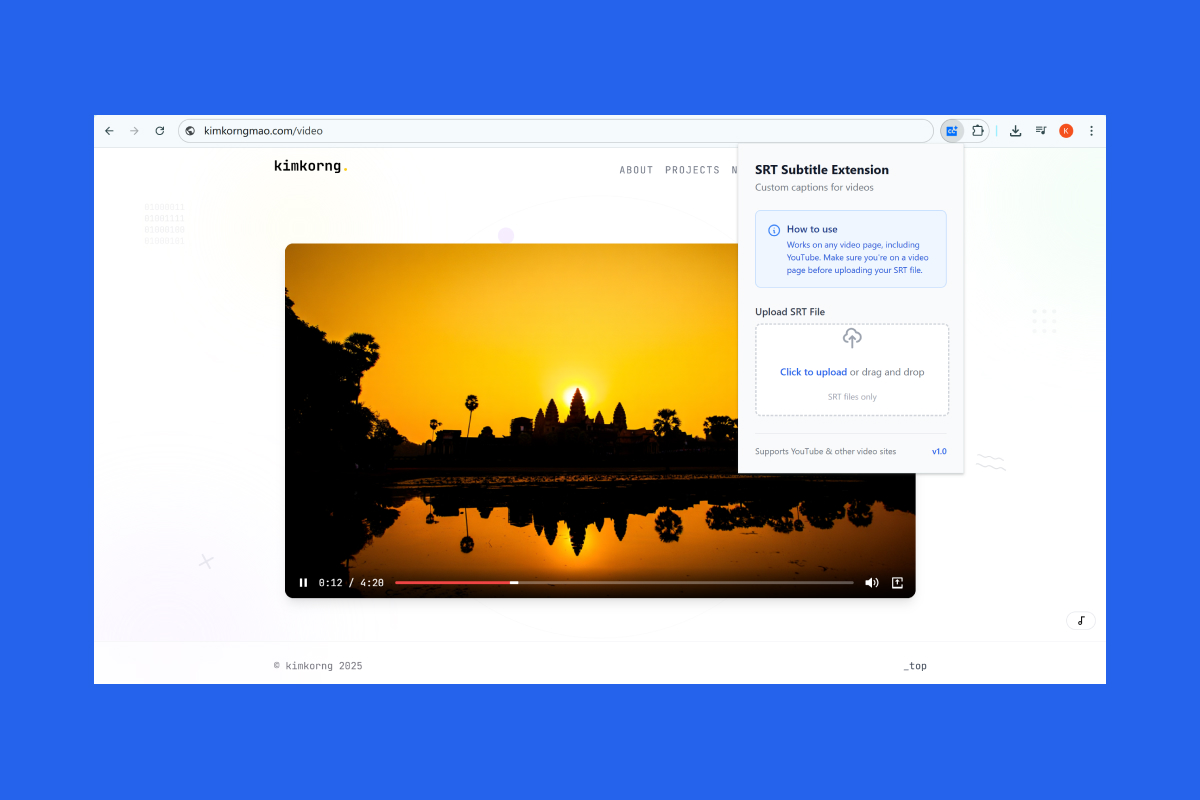Pause the video playback
Viewport: 1200px width, 800px height.
(x=303, y=583)
